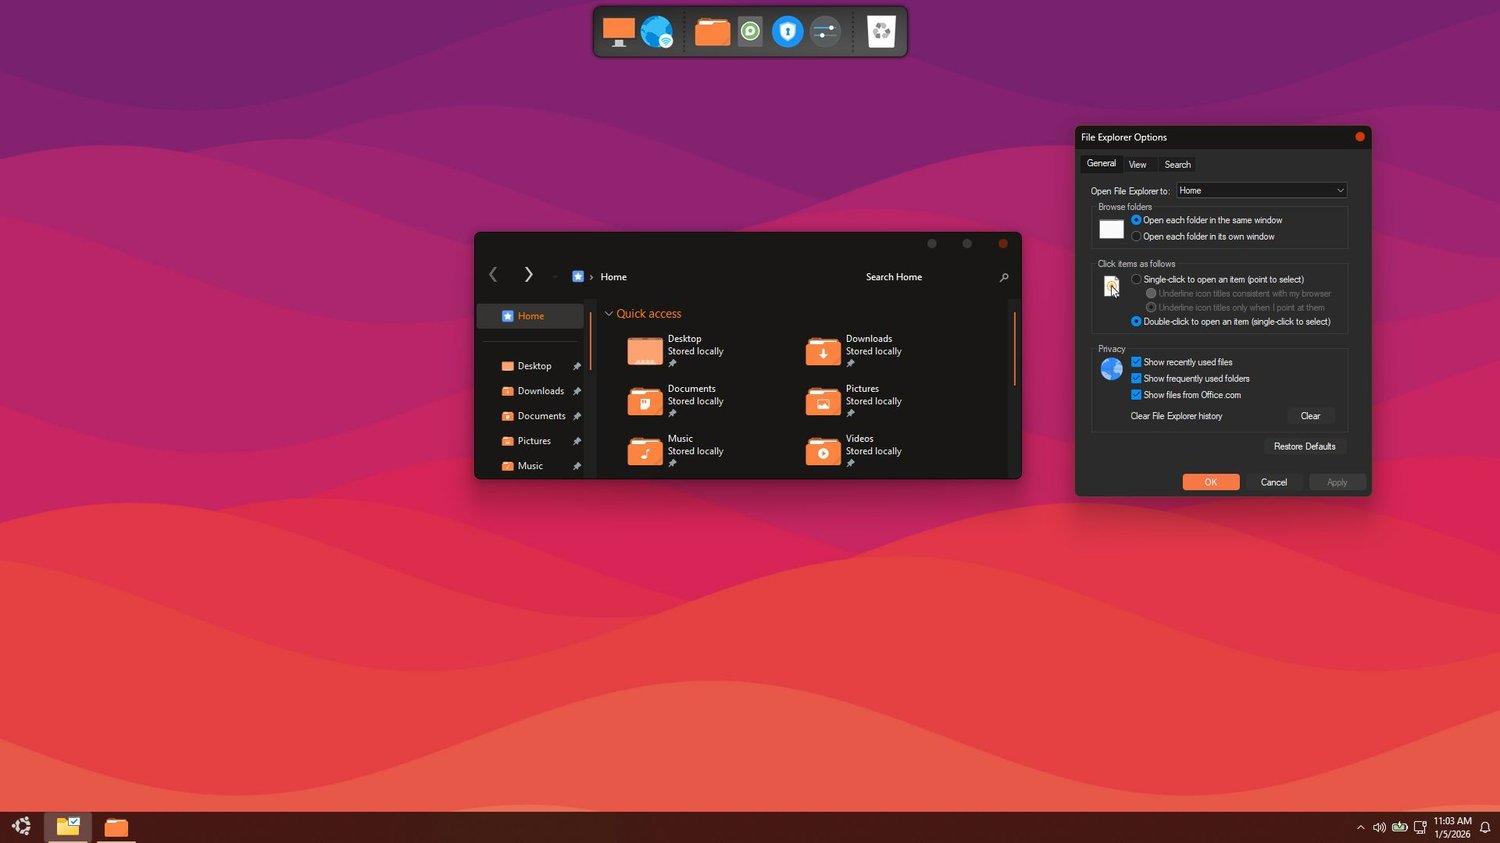
Task: Switch to the View tab
Action: point(1138,164)
